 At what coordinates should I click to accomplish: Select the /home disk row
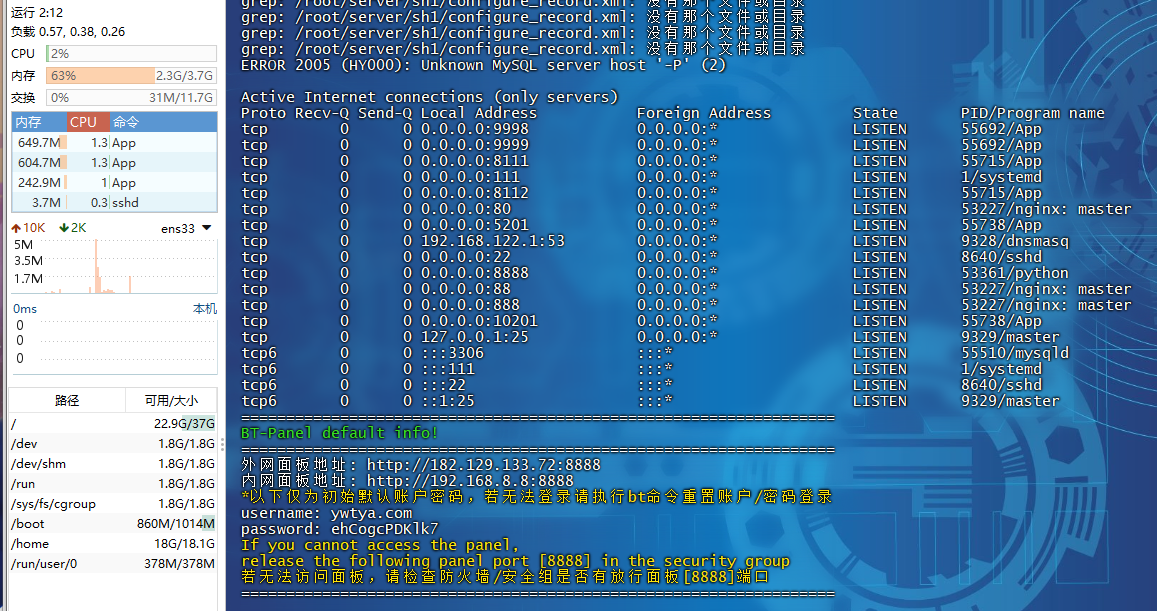click(113, 543)
